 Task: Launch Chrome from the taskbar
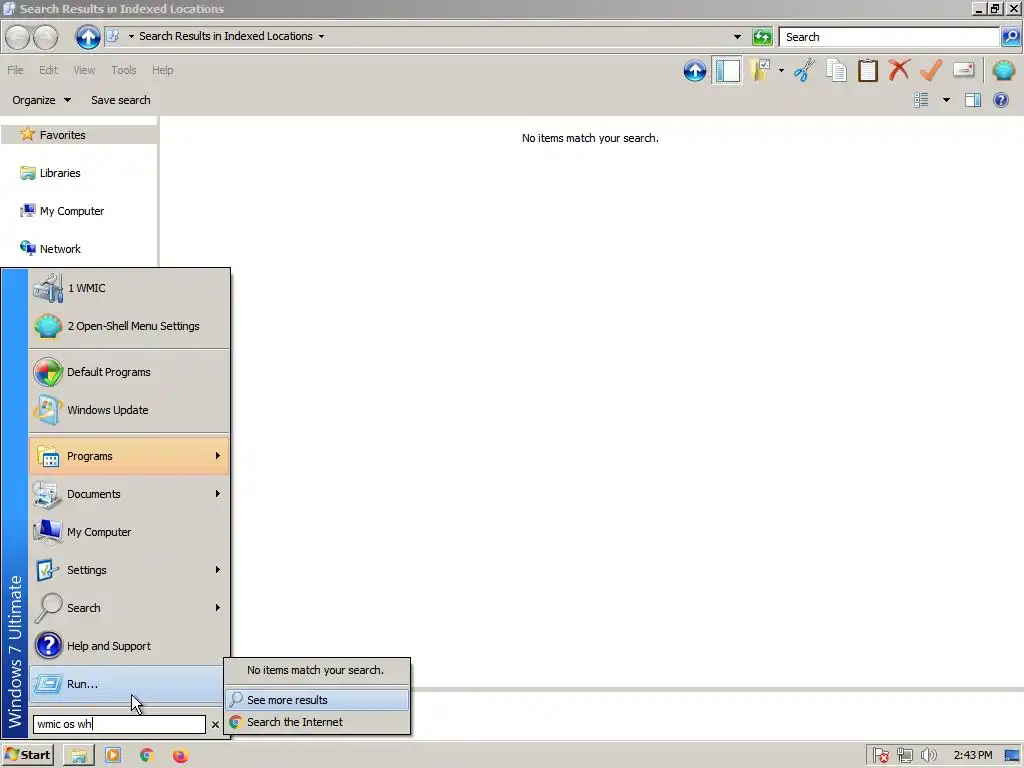[x=146, y=756]
